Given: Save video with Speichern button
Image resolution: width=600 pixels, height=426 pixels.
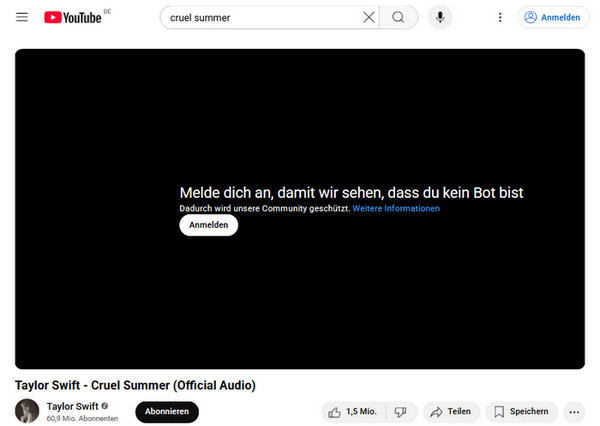Looking at the screenshot, I should [522, 412].
